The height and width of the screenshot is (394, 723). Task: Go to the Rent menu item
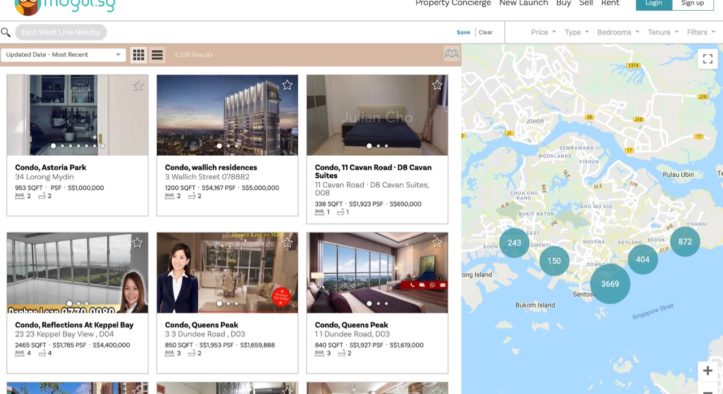tap(610, 3)
